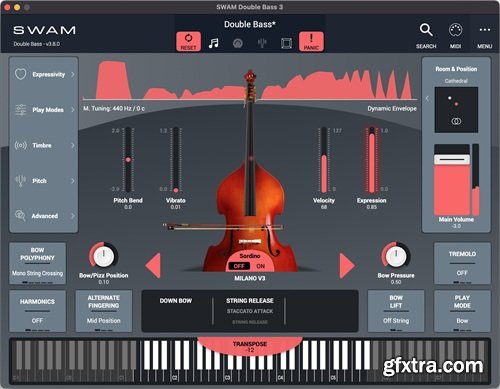Screen dimensions: 500x389
Task: Click the SWAM logo
Action: point(44,30)
